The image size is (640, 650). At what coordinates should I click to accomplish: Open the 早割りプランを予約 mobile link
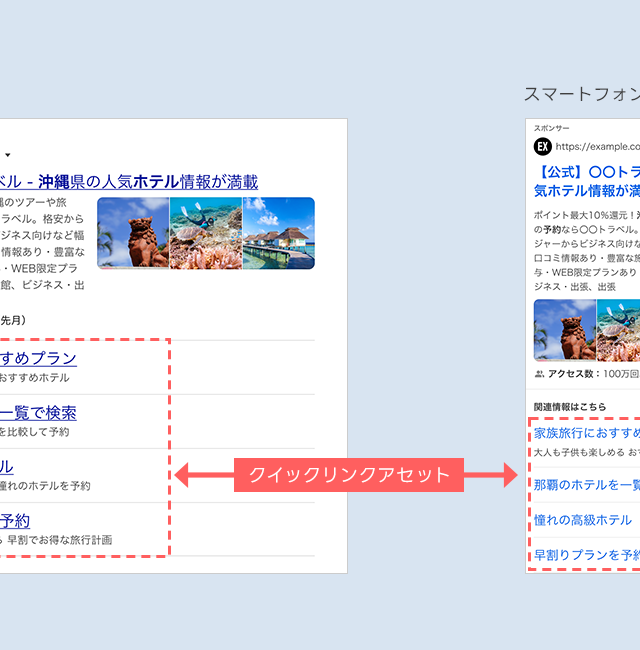tap(586, 555)
